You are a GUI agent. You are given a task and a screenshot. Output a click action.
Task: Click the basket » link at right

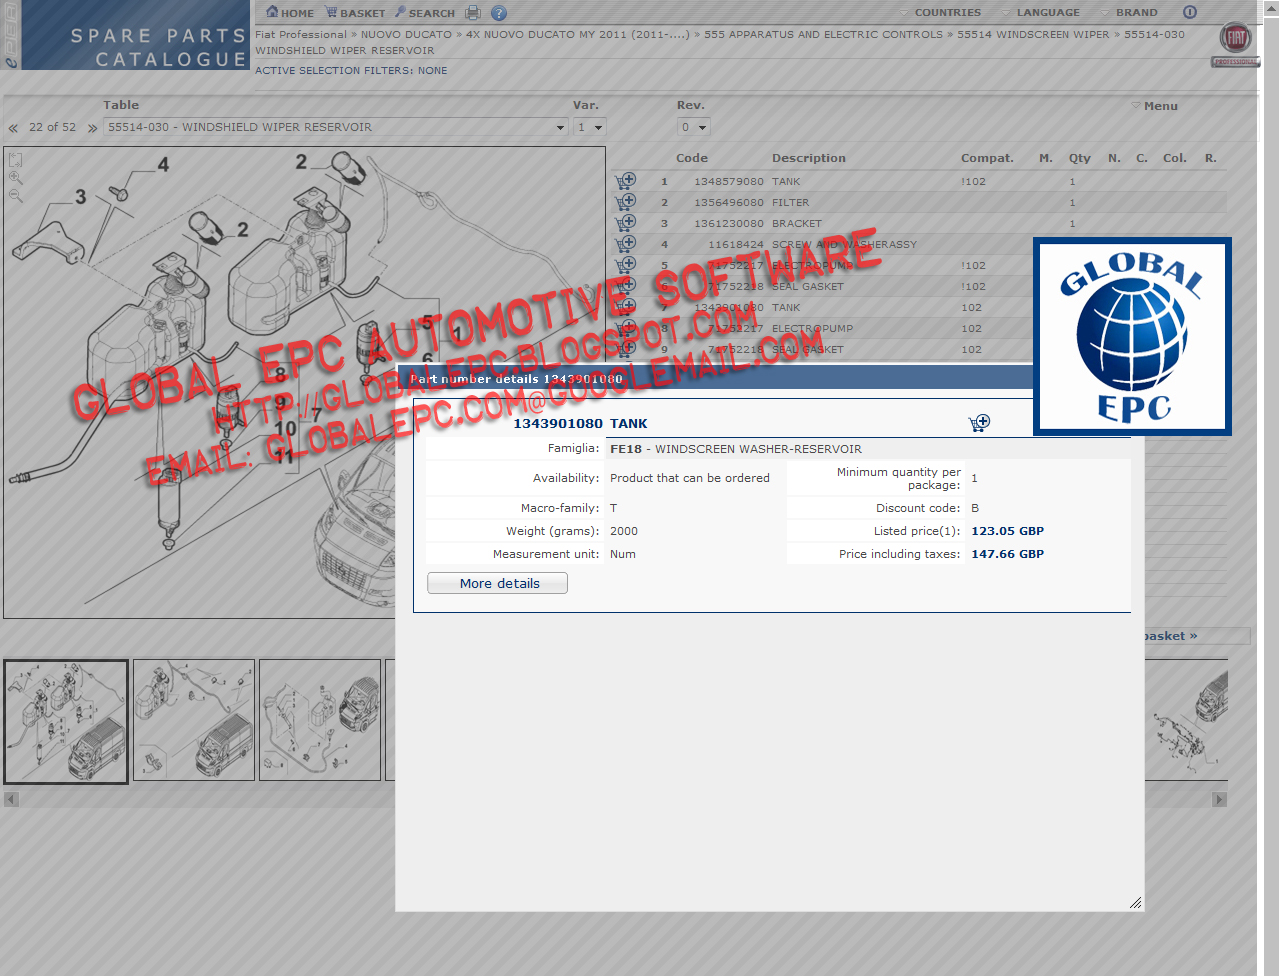tap(1170, 636)
